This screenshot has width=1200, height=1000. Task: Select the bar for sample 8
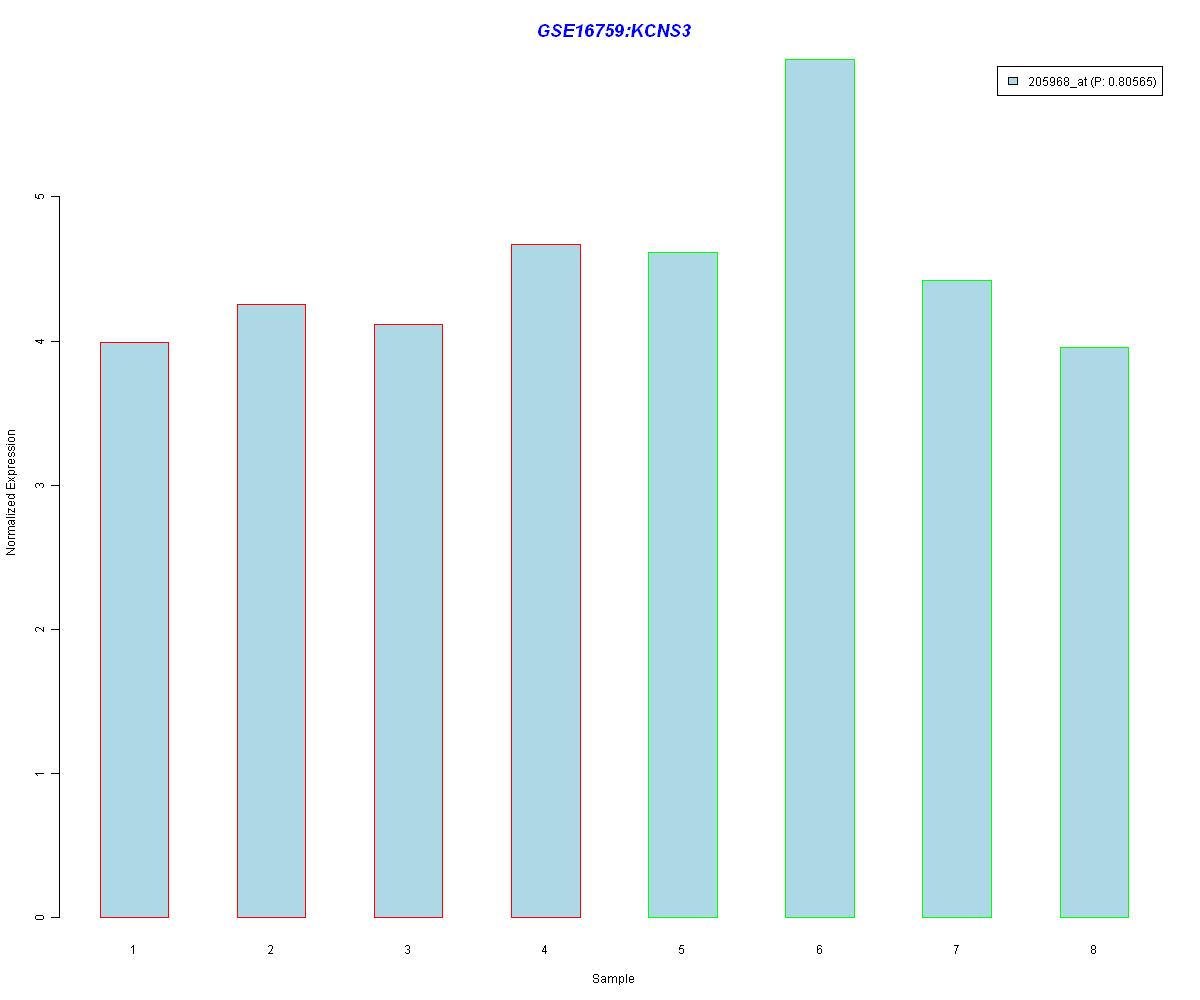click(x=1094, y=632)
